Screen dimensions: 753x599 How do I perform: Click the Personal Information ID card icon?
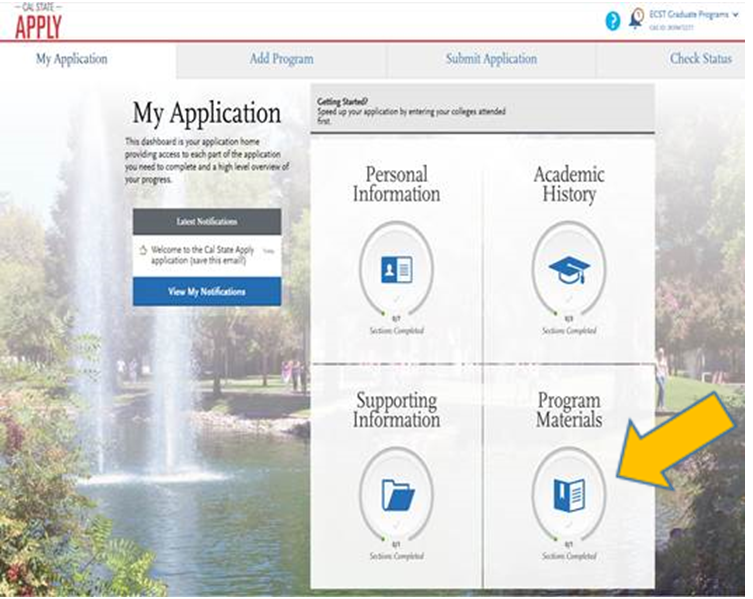(396, 269)
